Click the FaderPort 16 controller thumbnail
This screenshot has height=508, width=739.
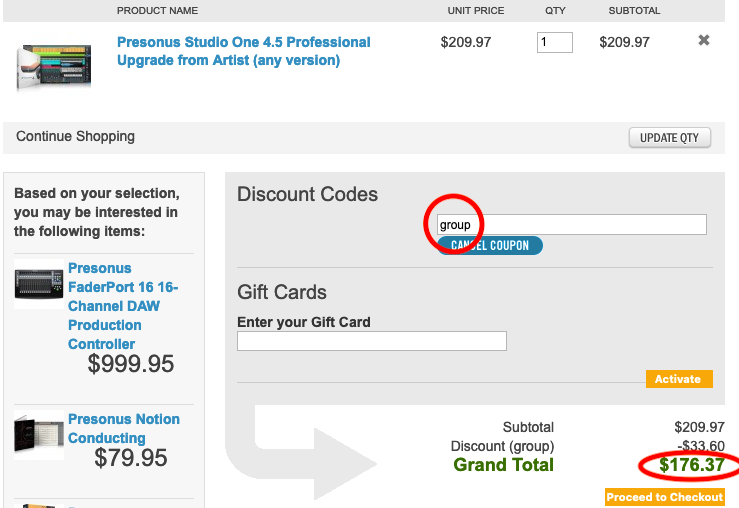click(x=39, y=285)
